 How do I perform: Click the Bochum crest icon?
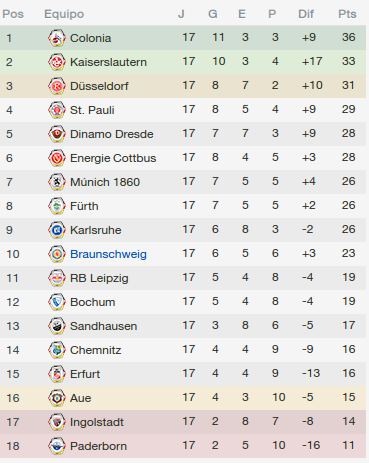(57, 302)
